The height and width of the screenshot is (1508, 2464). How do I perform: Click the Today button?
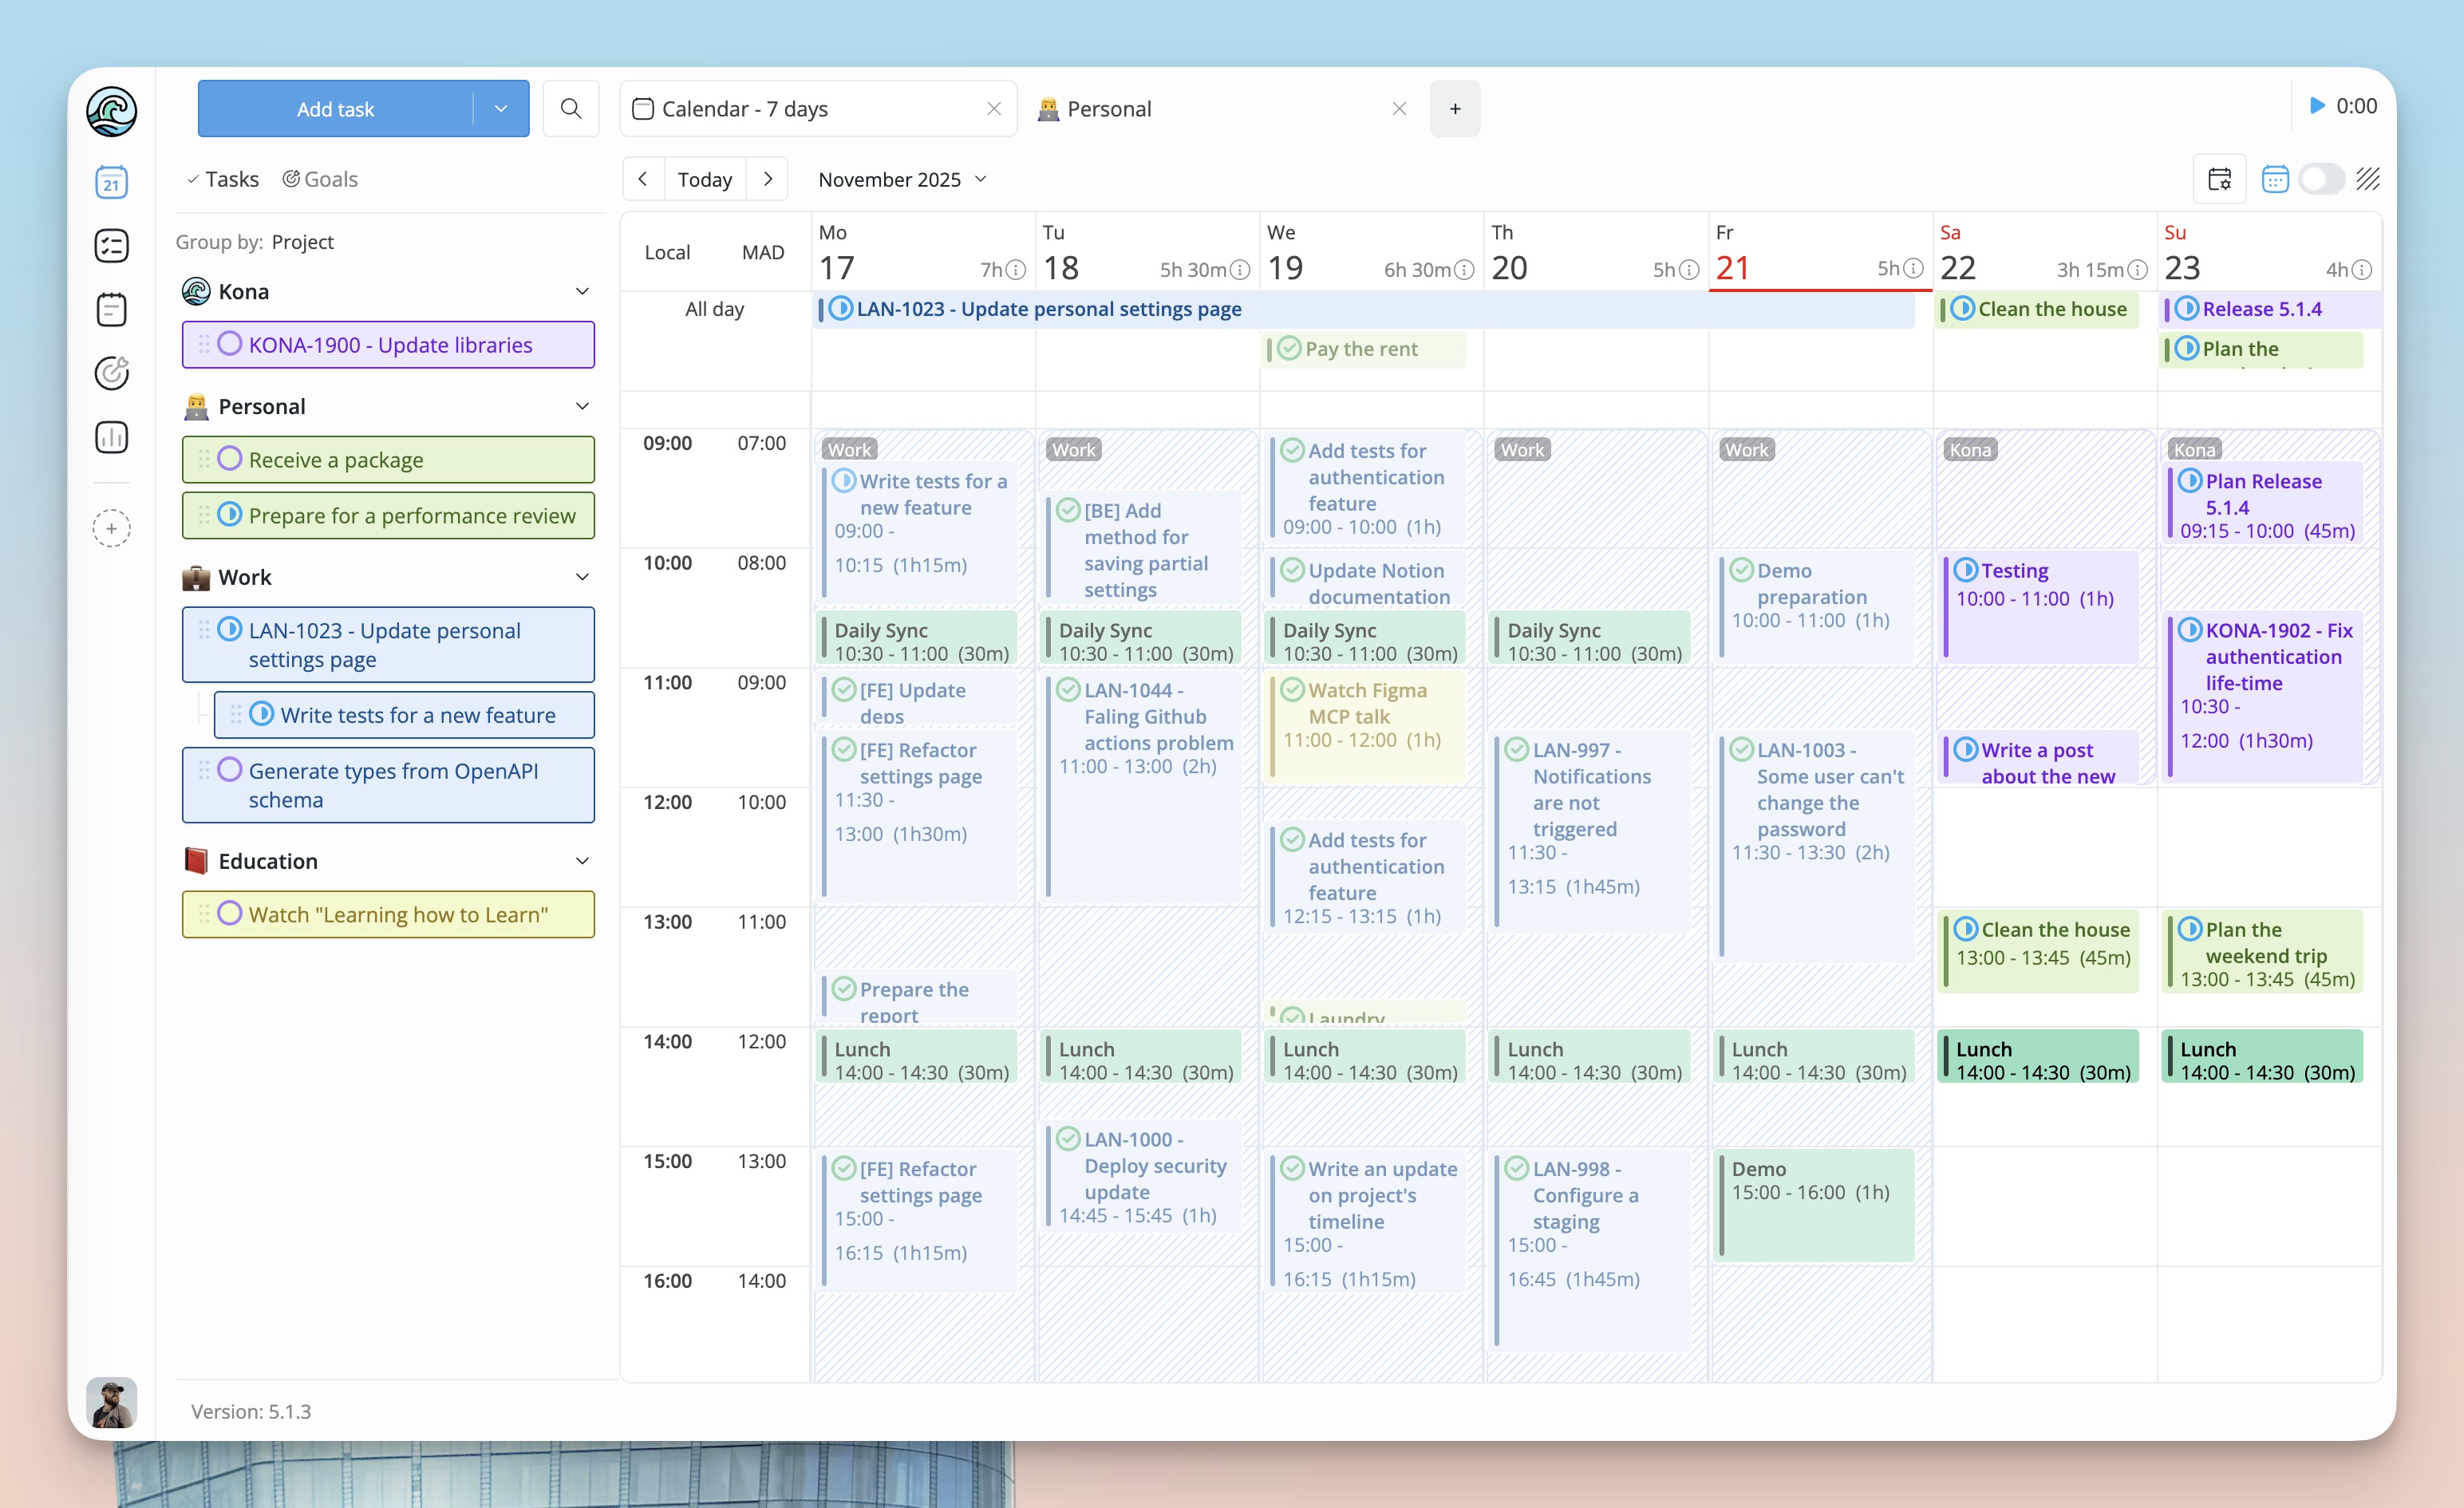point(705,180)
